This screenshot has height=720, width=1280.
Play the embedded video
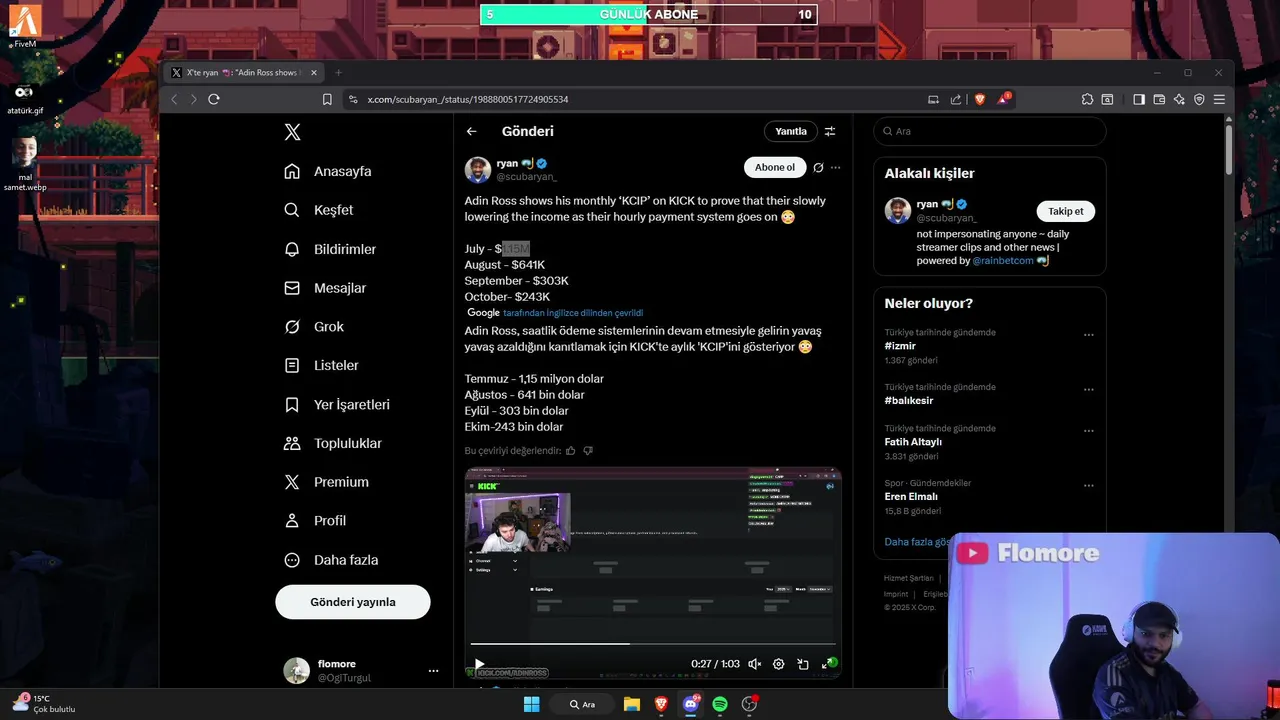pyautogui.click(x=479, y=664)
